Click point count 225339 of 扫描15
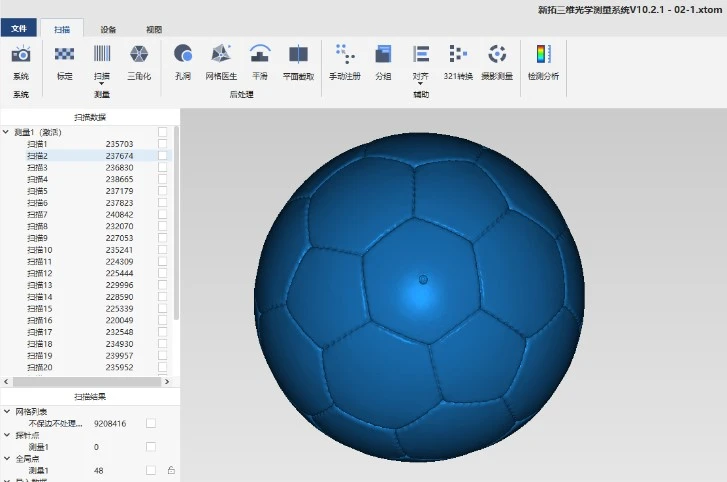 [x=119, y=309]
